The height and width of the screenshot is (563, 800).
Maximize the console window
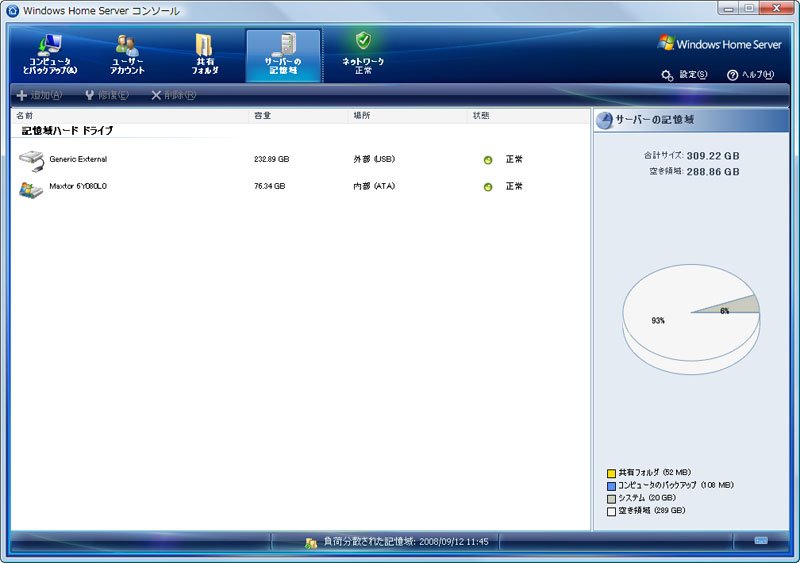pos(749,8)
